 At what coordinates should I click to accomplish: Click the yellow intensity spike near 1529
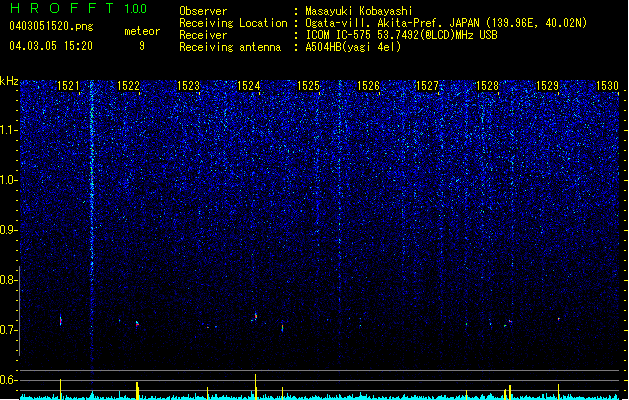558,391
